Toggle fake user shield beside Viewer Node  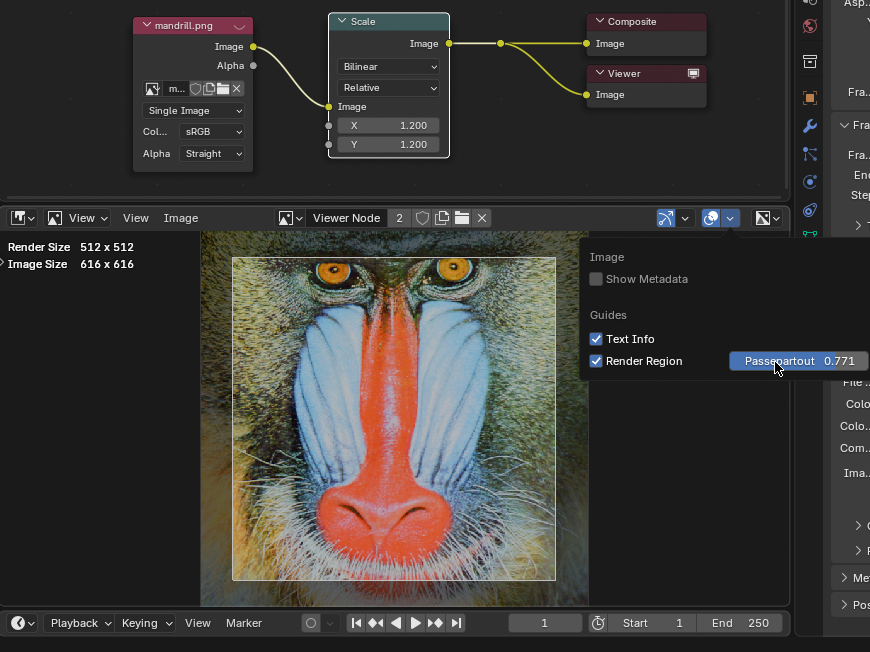pyautogui.click(x=422, y=218)
